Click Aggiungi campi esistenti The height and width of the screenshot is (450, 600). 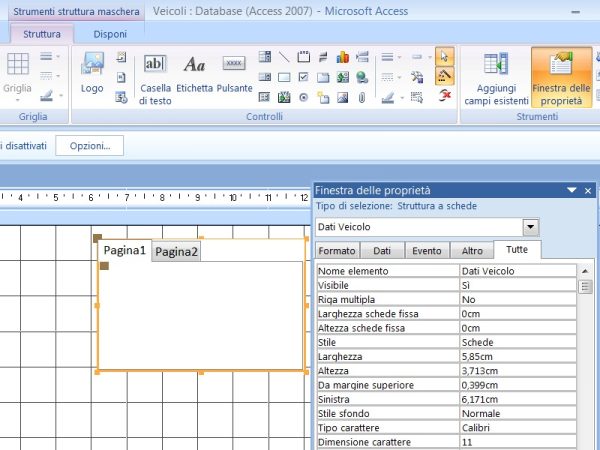496,80
